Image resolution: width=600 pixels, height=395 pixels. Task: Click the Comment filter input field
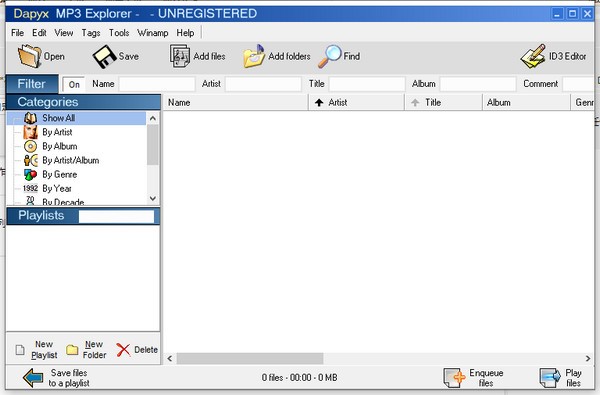(578, 84)
